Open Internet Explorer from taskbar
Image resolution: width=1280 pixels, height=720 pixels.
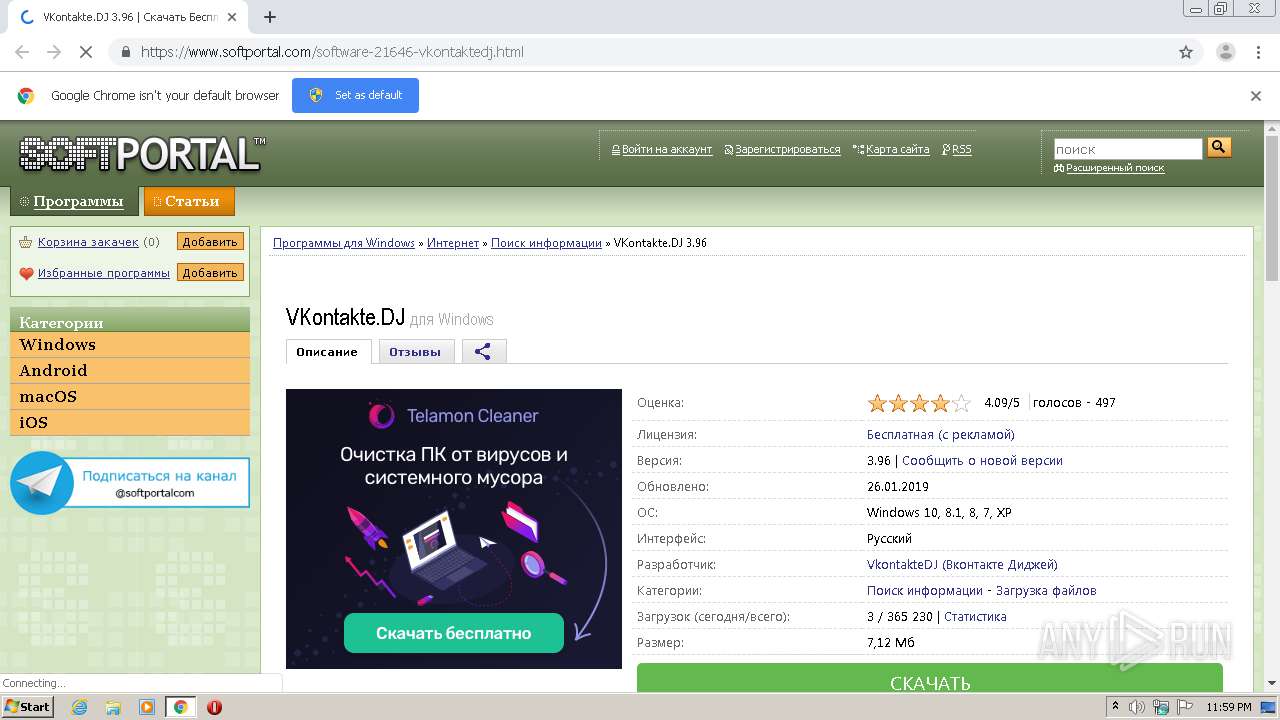tap(79, 707)
